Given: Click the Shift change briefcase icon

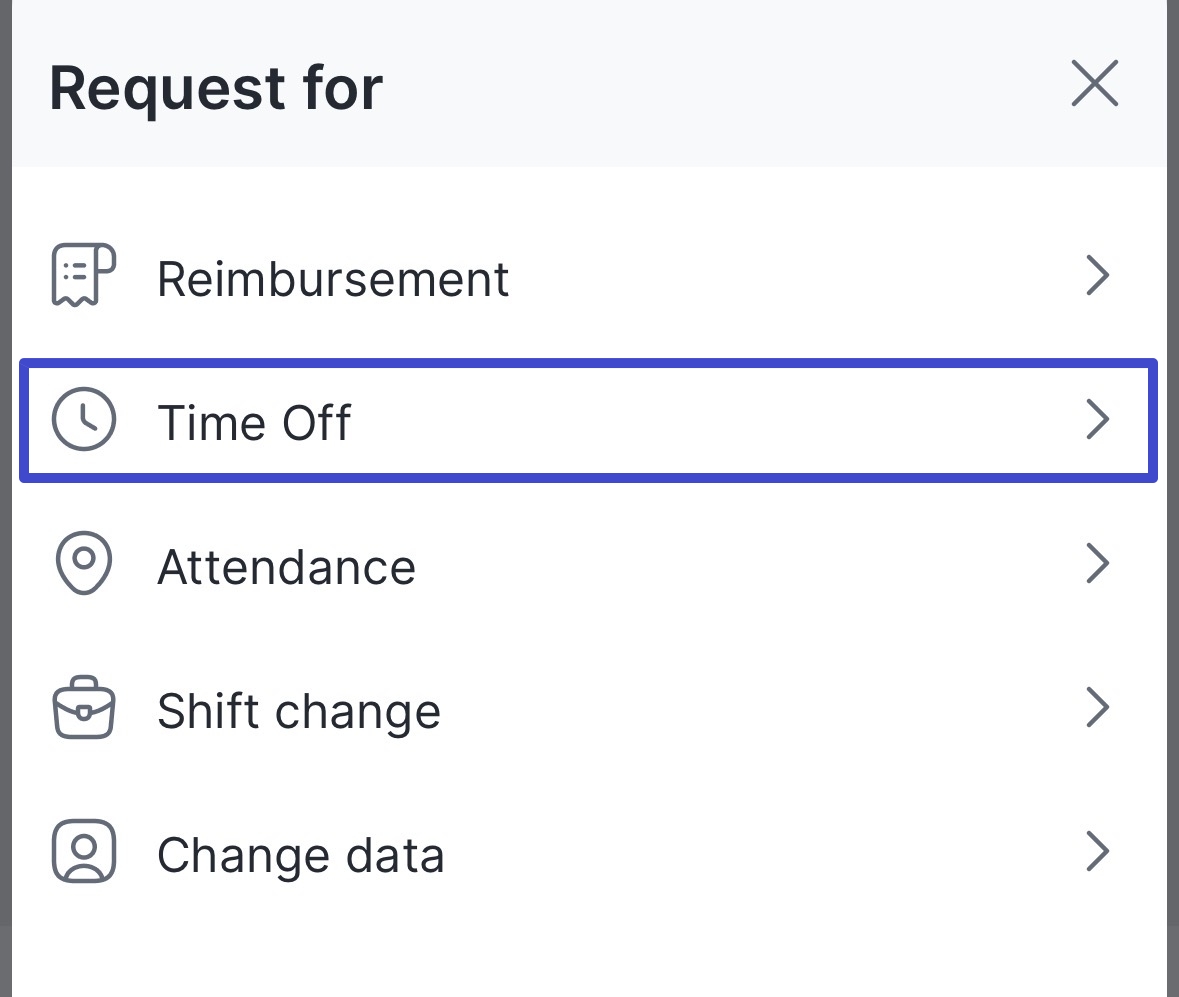Looking at the screenshot, I should [83, 708].
